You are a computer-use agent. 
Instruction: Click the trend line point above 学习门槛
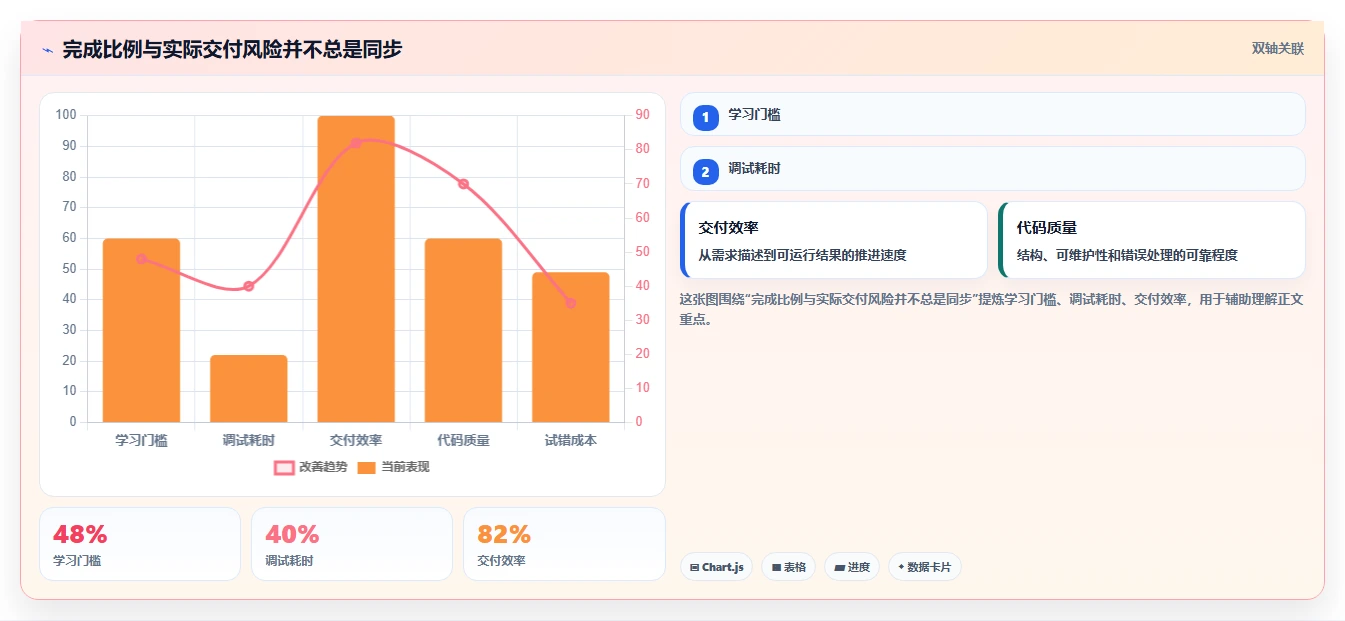coord(141,258)
